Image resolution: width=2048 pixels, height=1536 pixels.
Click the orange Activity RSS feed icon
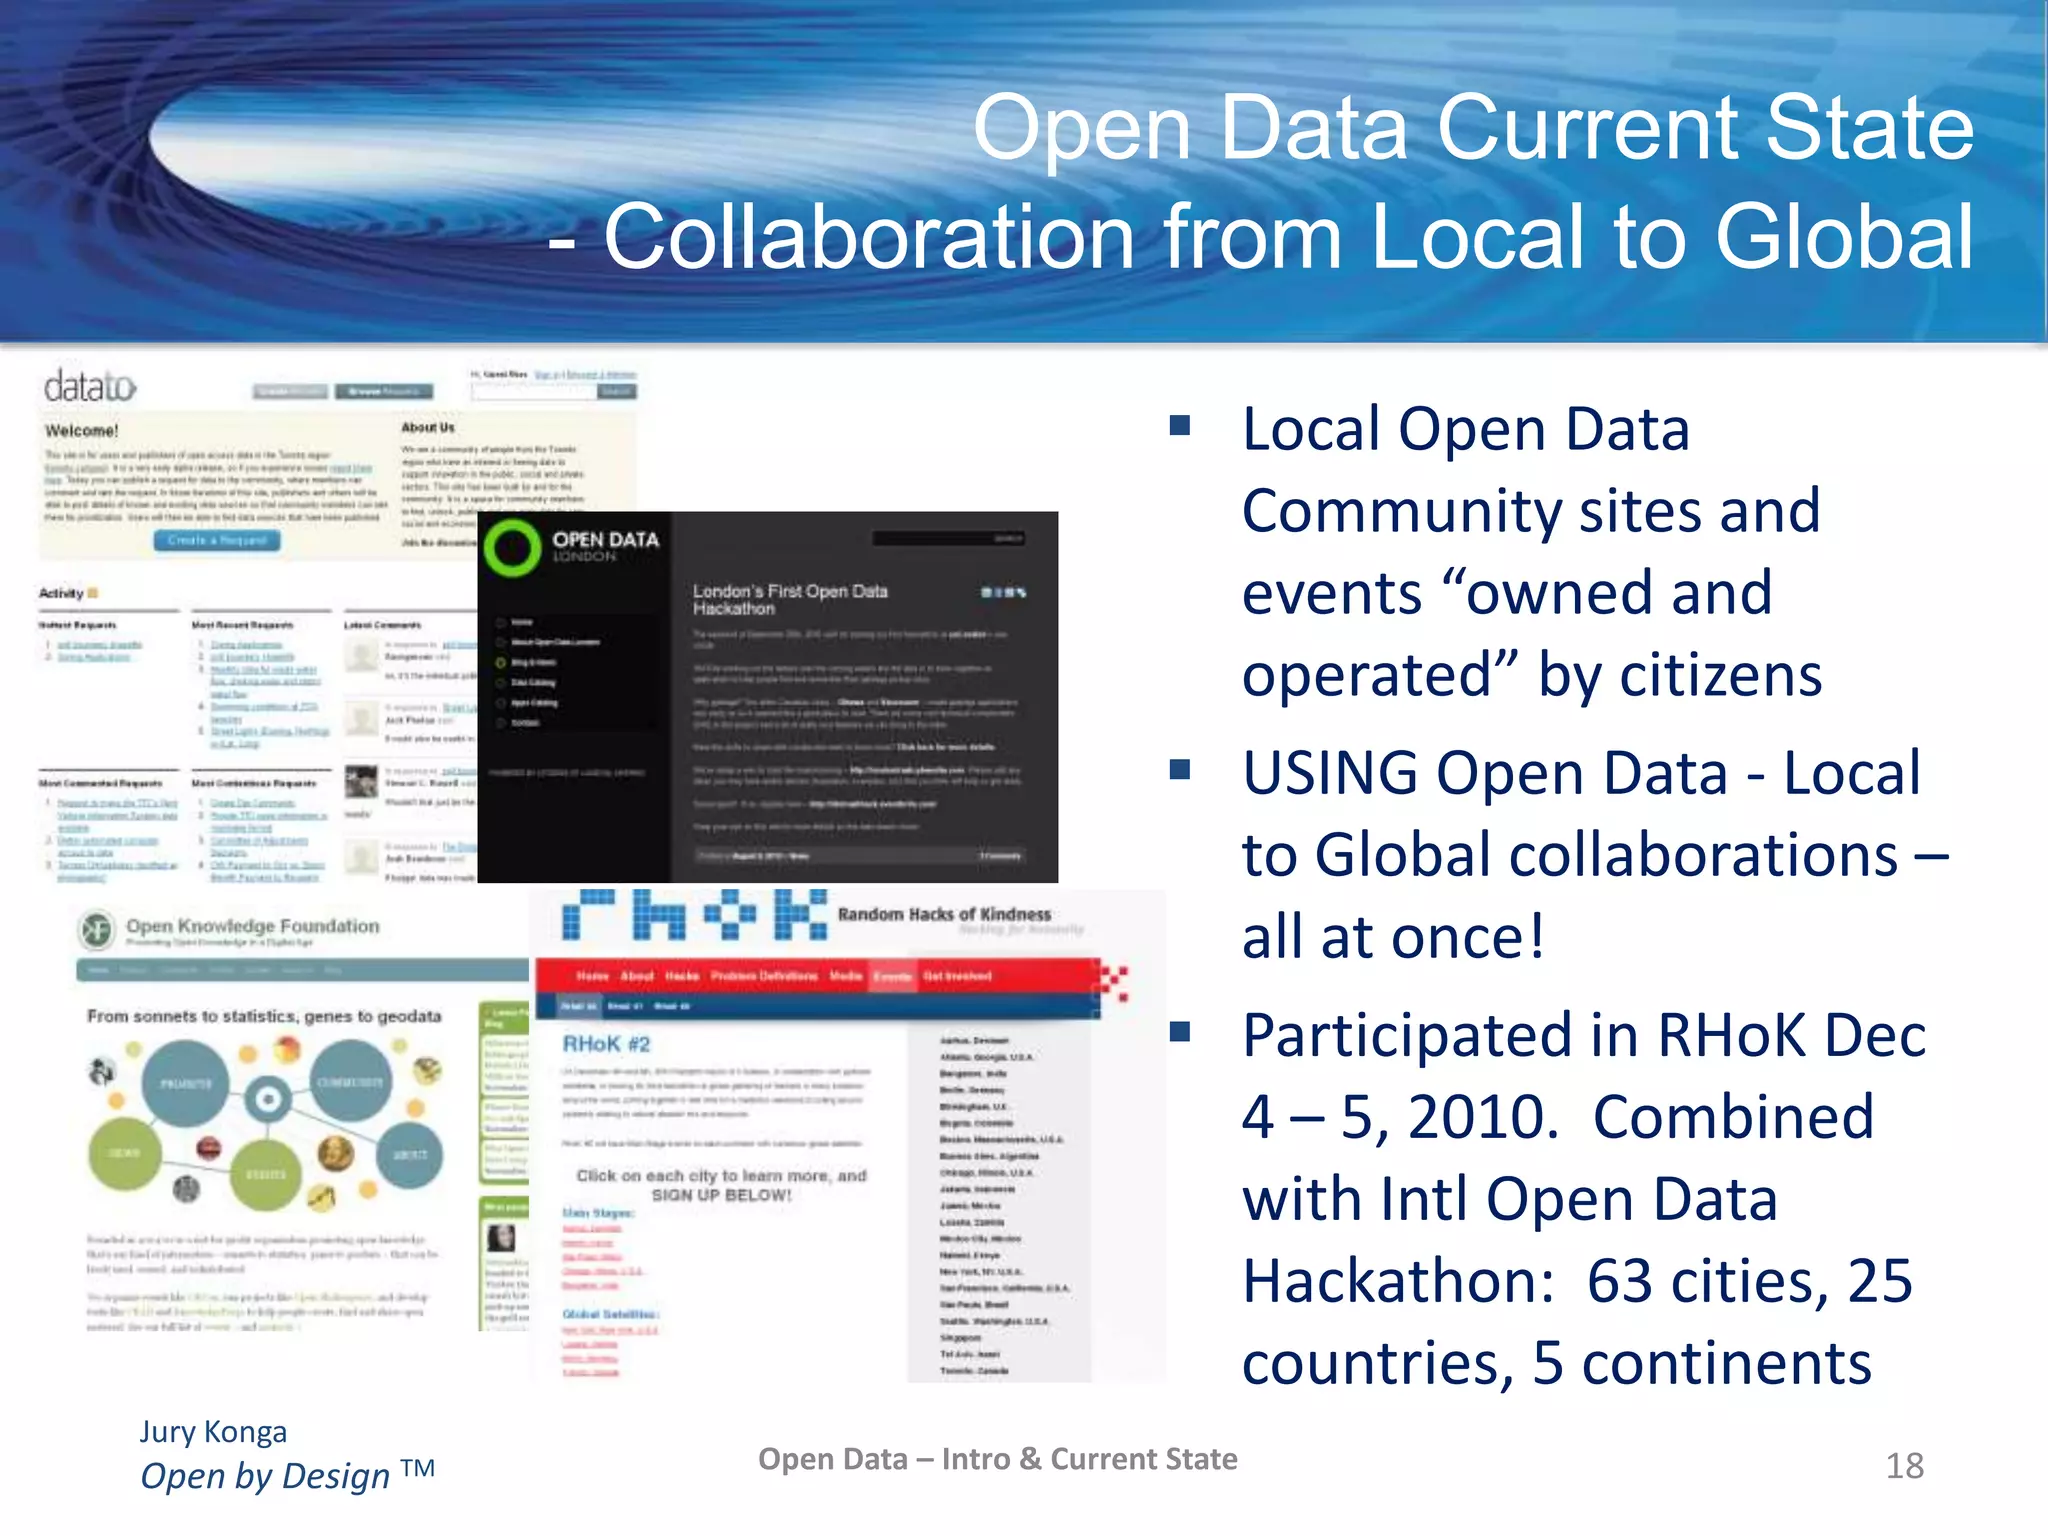click(93, 593)
